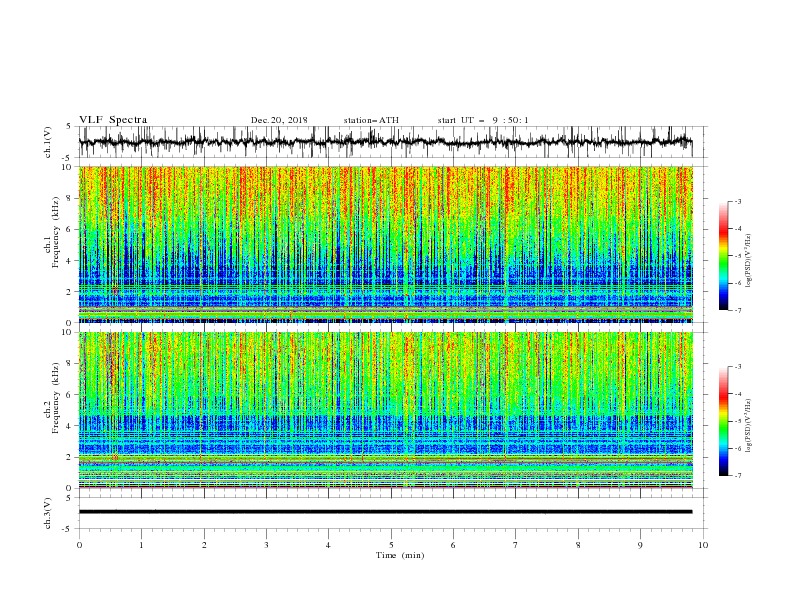Screen dimensions: 792x612
Task: Click time axis tick label "10"
Action: pyautogui.click(x=703, y=545)
